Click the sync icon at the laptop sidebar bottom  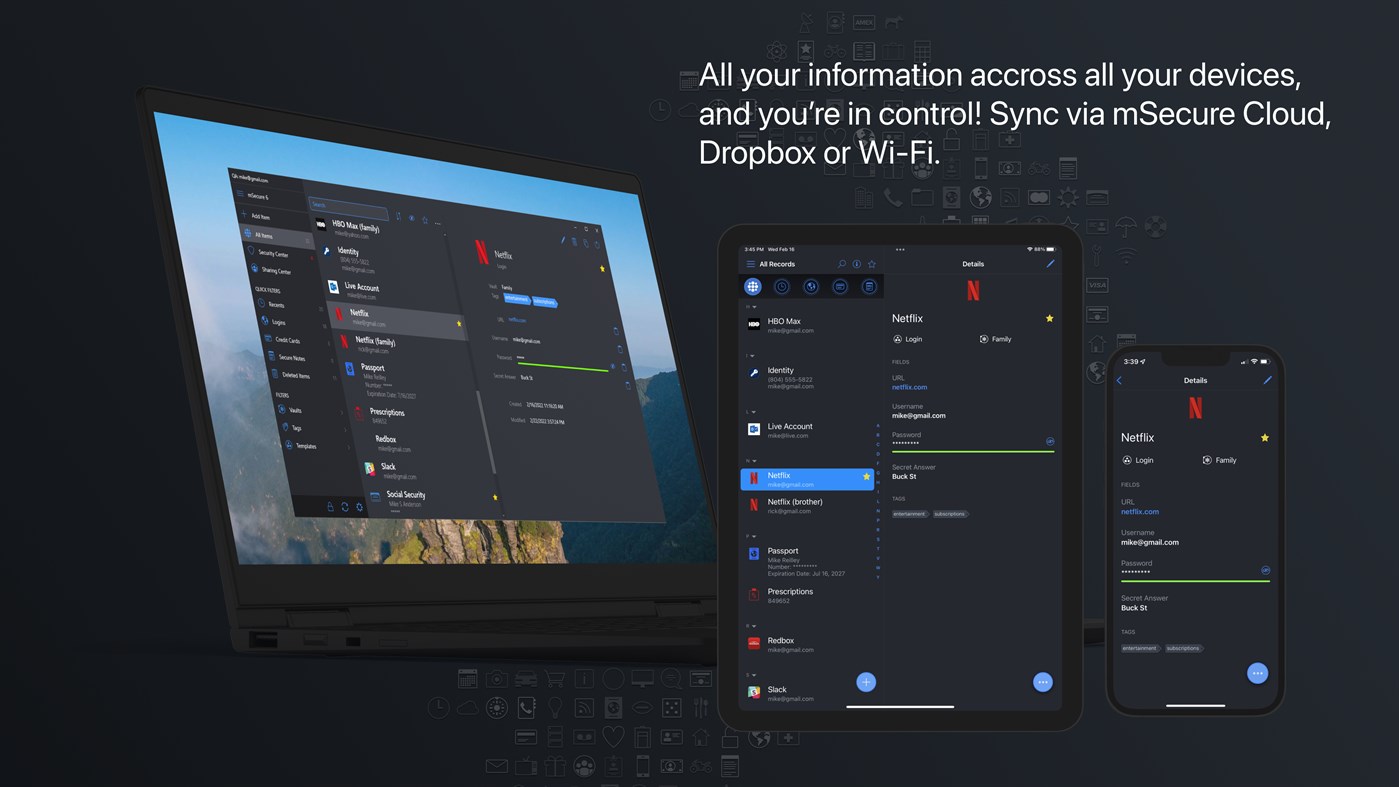(x=345, y=507)
